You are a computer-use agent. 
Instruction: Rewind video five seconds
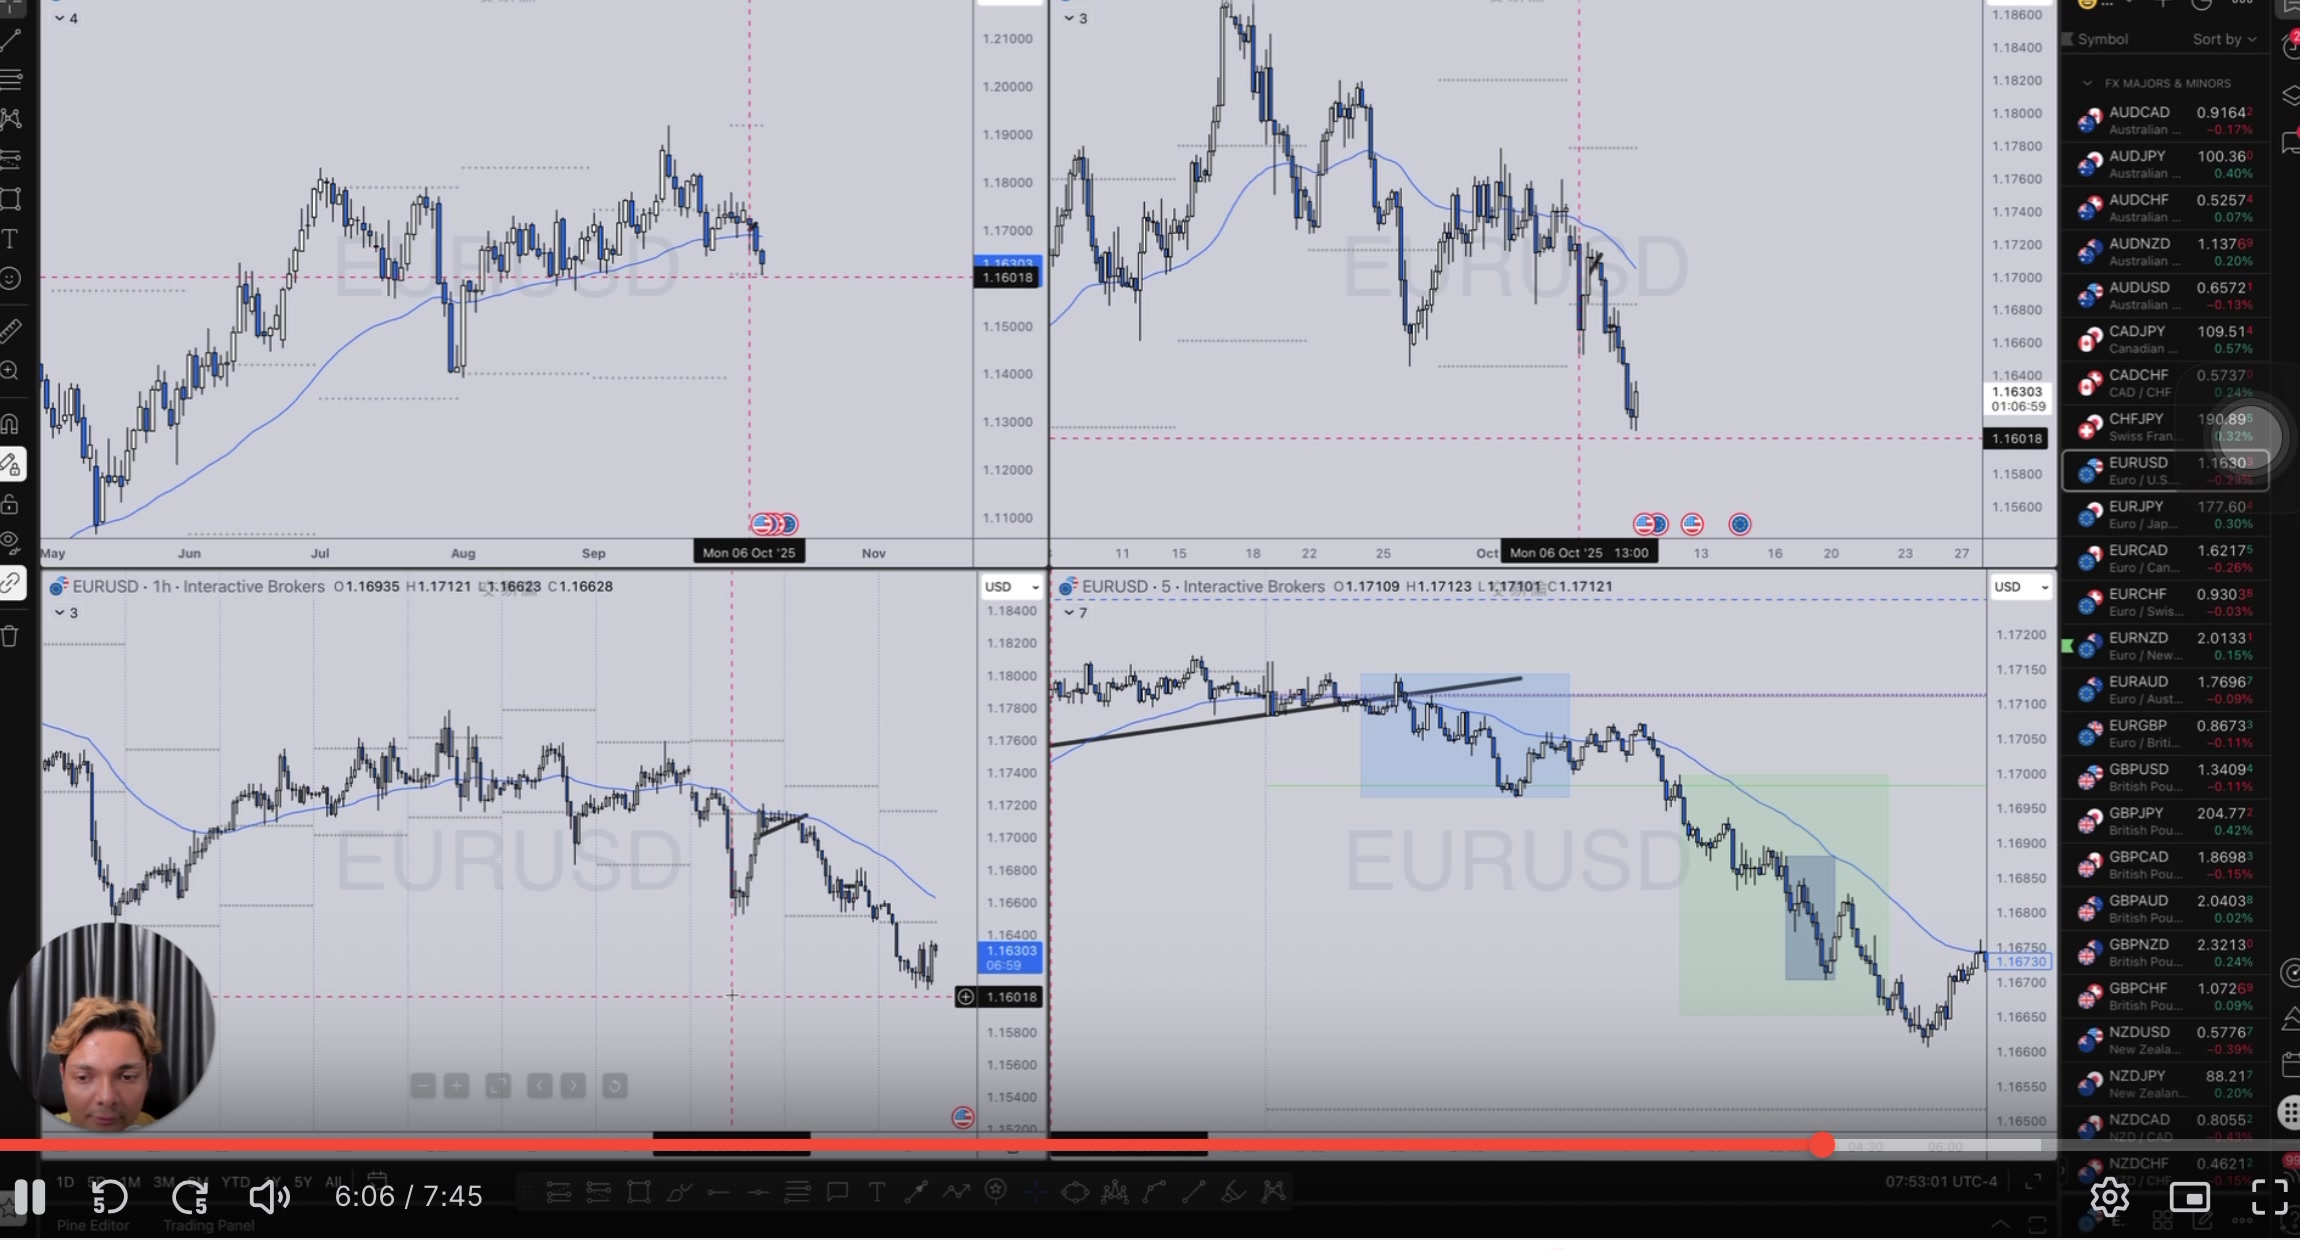(109, 1196)
